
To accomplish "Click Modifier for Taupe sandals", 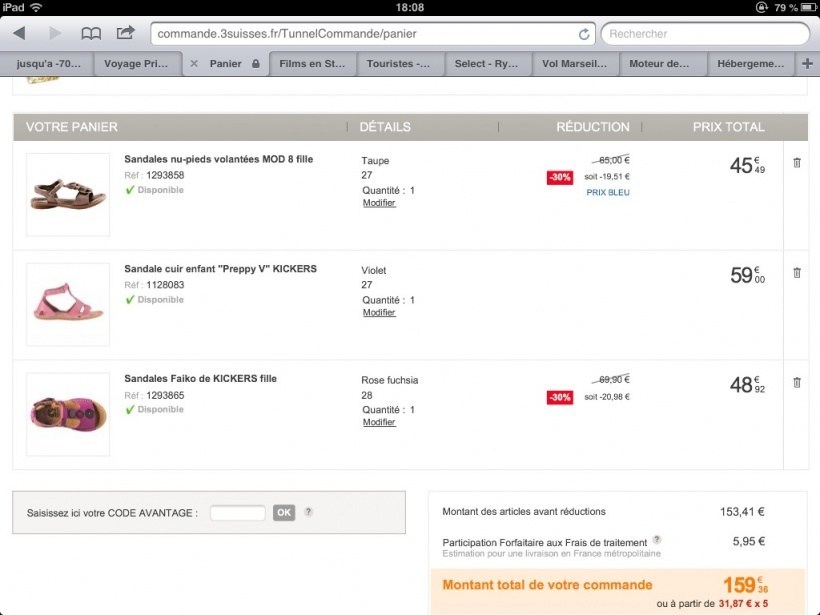I will tap(379, 203).
